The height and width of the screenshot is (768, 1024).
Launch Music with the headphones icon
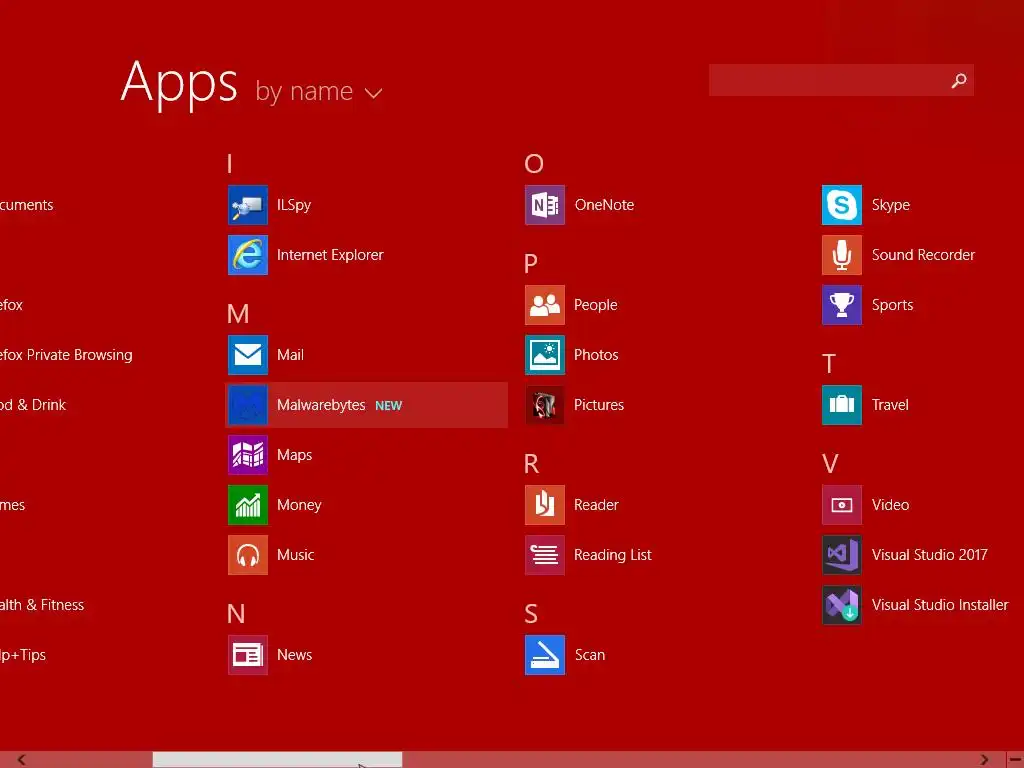[x=248, y=555]
